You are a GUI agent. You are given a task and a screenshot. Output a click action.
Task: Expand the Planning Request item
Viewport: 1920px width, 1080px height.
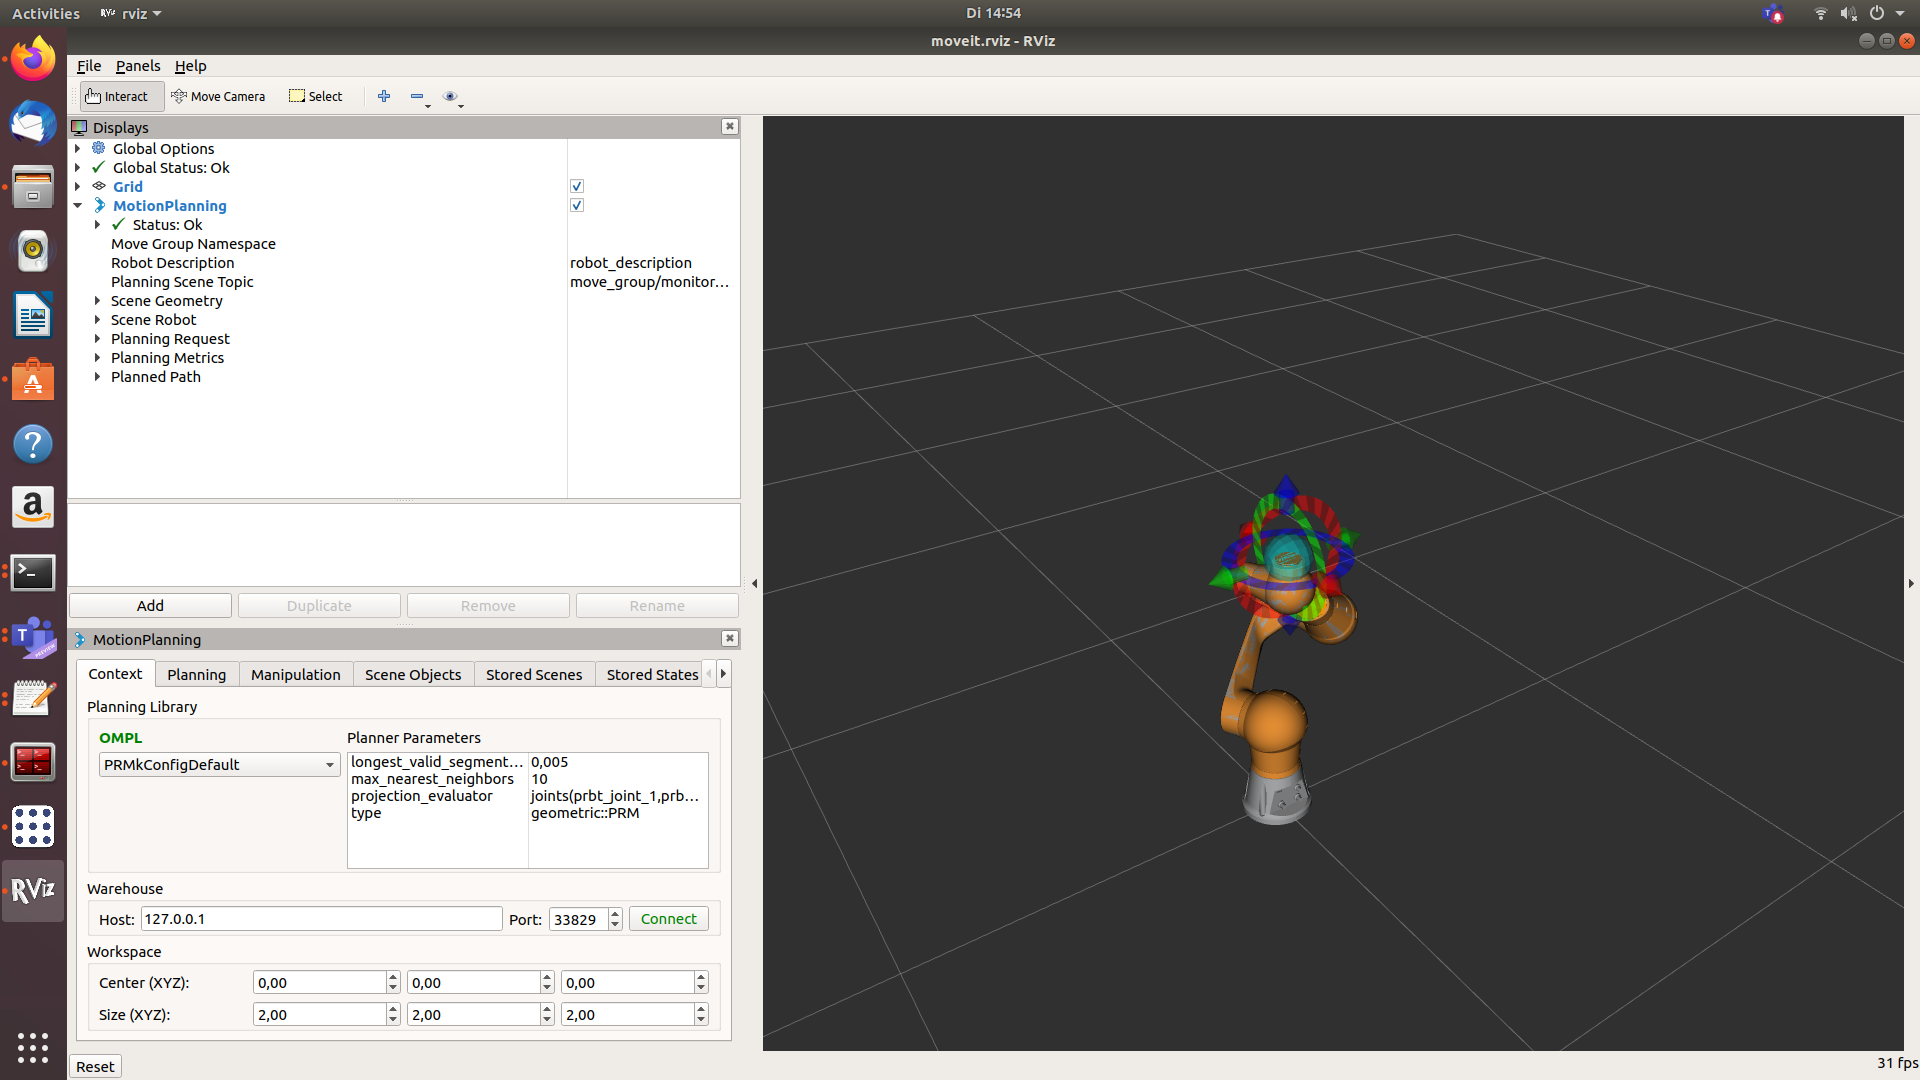[97, 339]
